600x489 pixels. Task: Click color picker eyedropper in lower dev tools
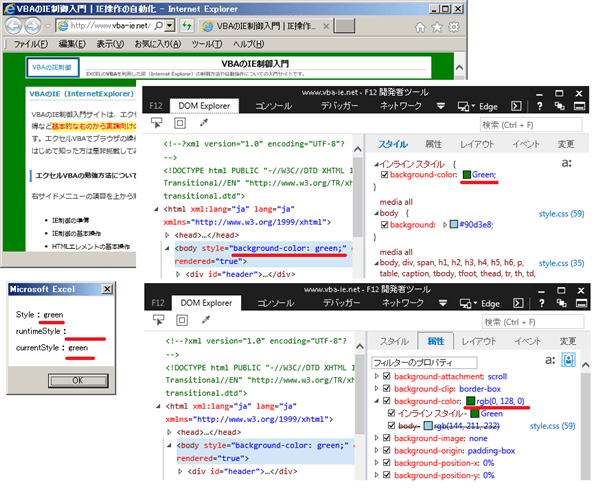click(205, 319)
